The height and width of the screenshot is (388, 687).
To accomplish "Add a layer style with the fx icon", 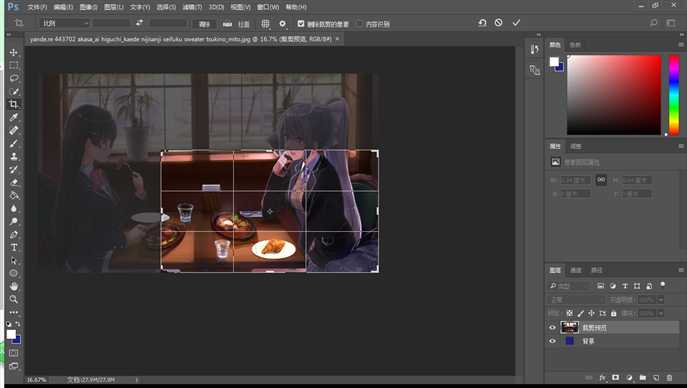I will pos(602,377).
